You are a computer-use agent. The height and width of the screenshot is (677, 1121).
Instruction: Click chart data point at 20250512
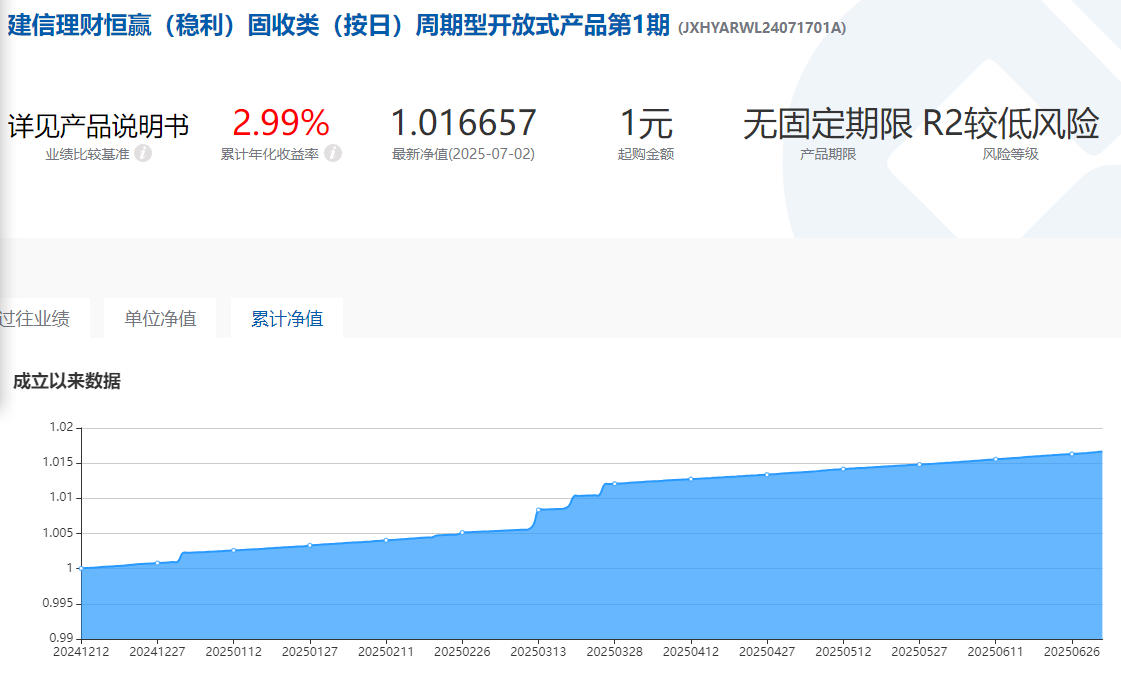tap(843, 469)
